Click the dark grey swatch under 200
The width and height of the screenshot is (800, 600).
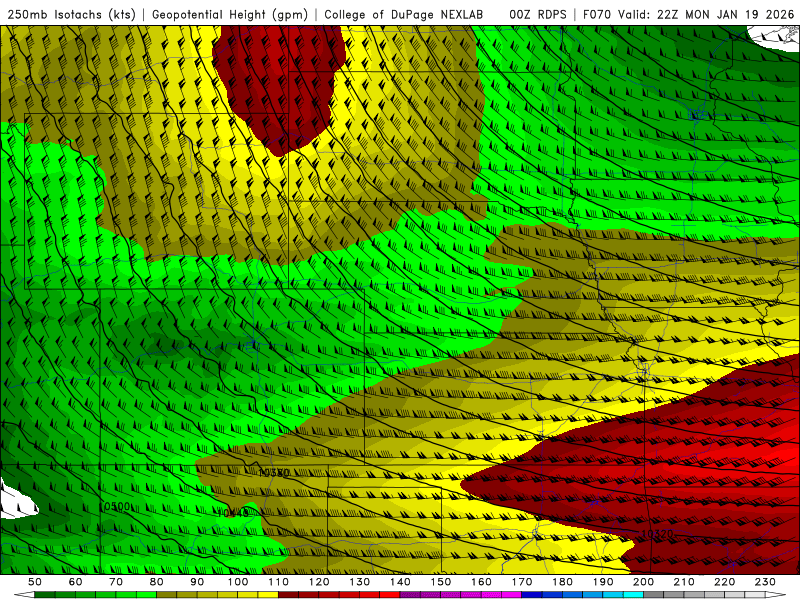click(x=654, y=595)
